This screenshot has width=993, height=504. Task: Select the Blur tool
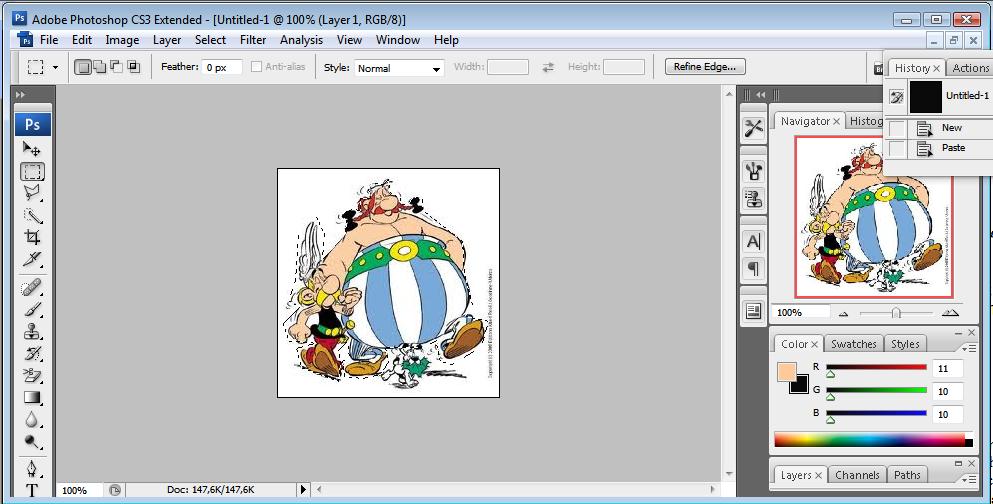coord(32,419)
